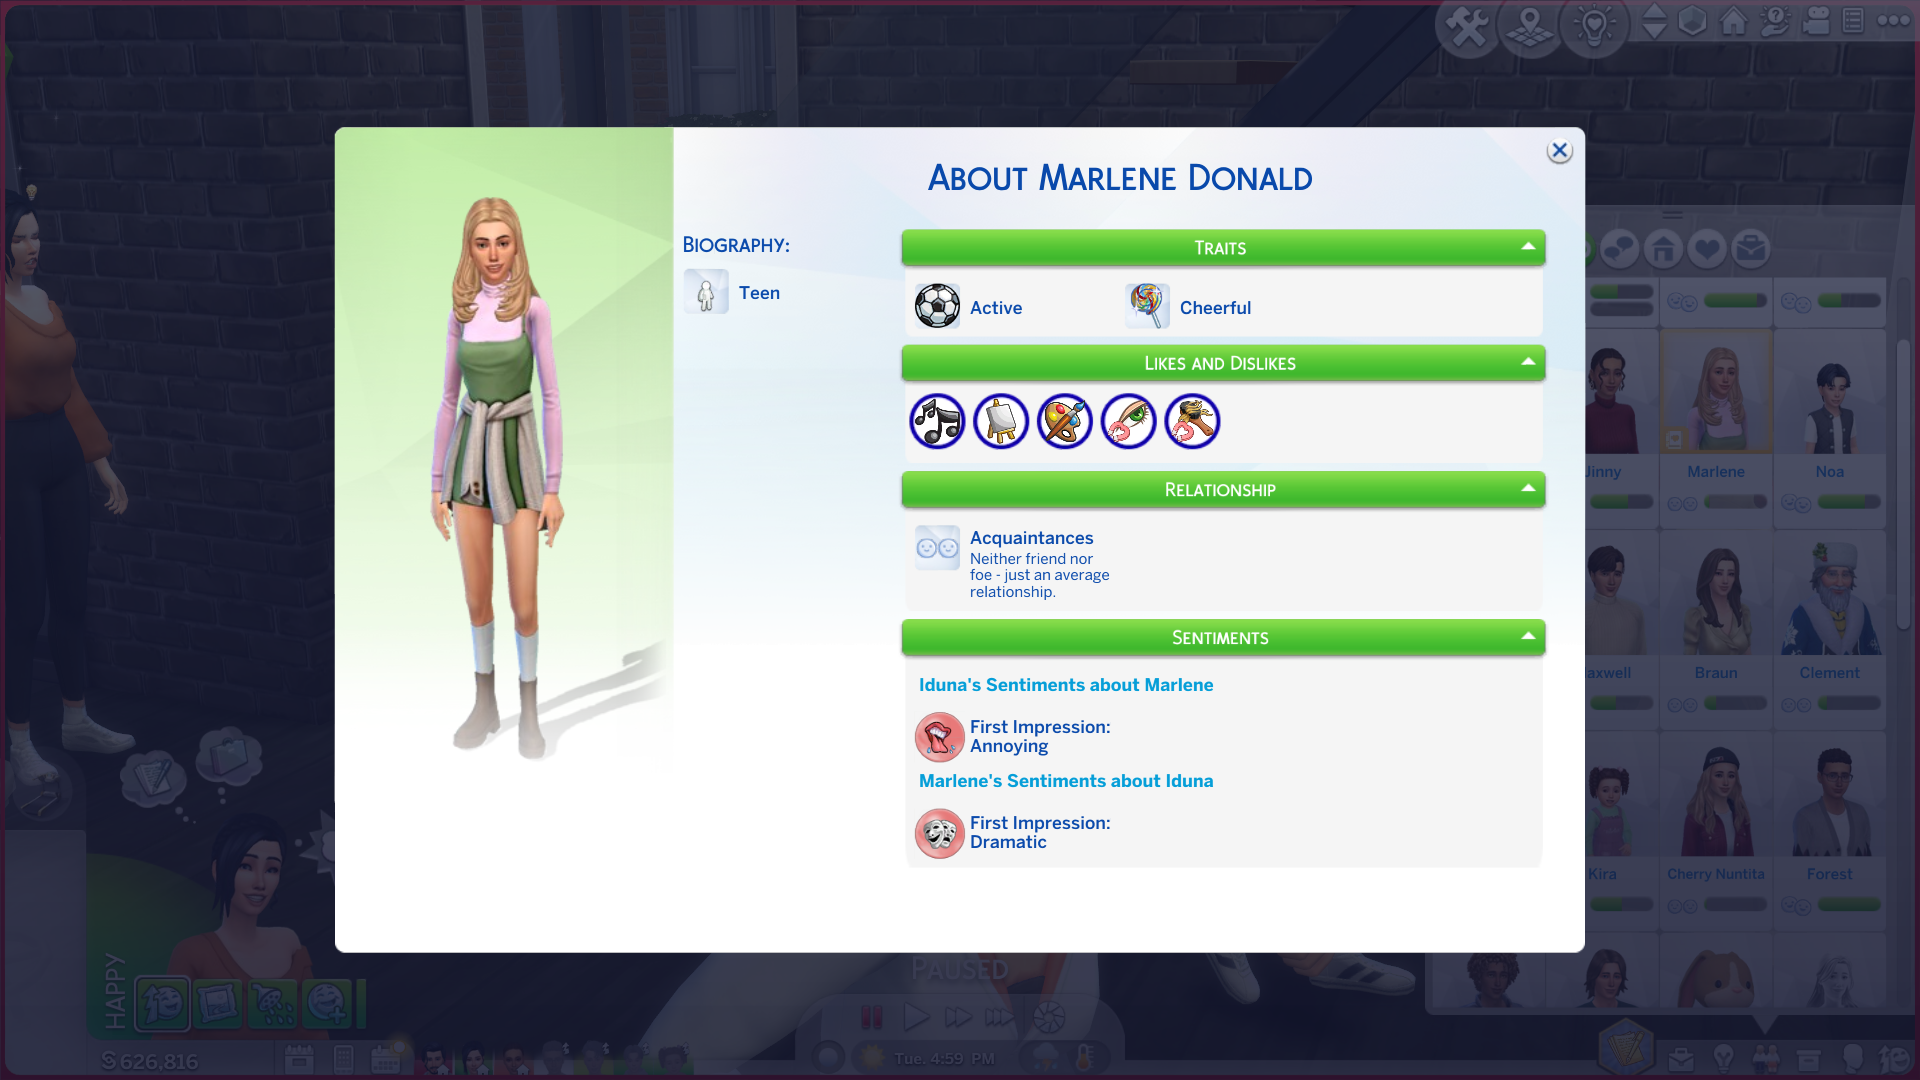Filter relationships by work briefcase icon
The height and width of the screenshot is (1080, 1920).
(1751, 249)
